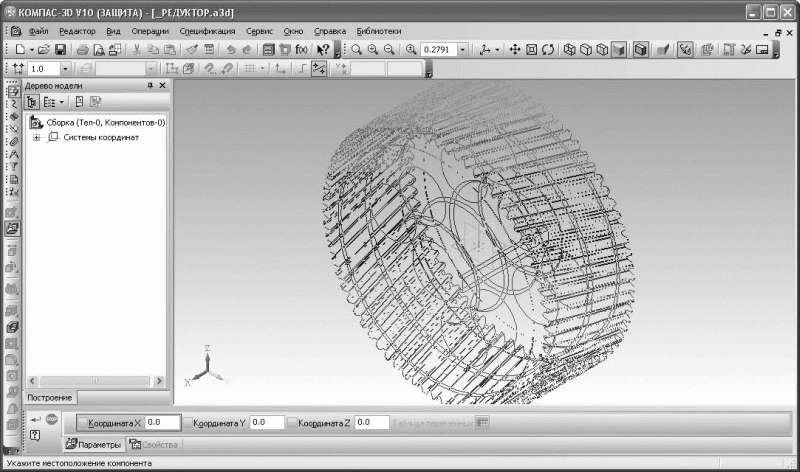The image size is (800, 472).
Task: Activate the pan (move view) cross-arrows icon
Action: [515, 49]
